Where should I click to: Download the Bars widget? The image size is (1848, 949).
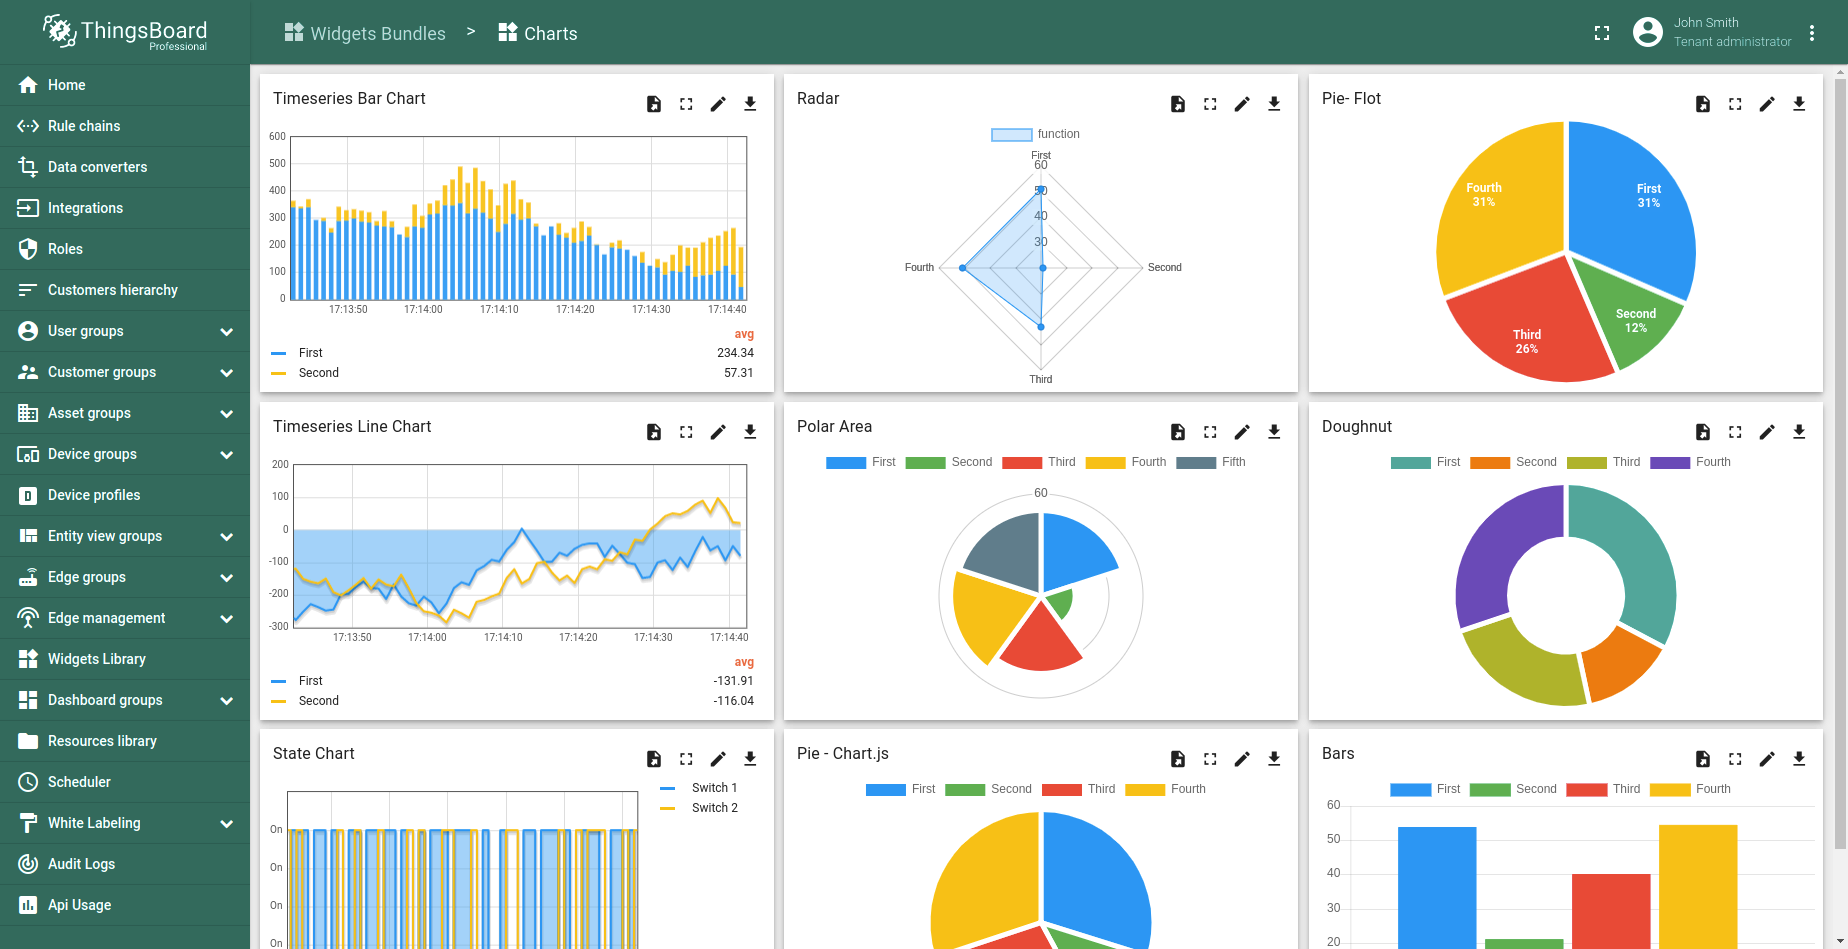pos(1799,759)
